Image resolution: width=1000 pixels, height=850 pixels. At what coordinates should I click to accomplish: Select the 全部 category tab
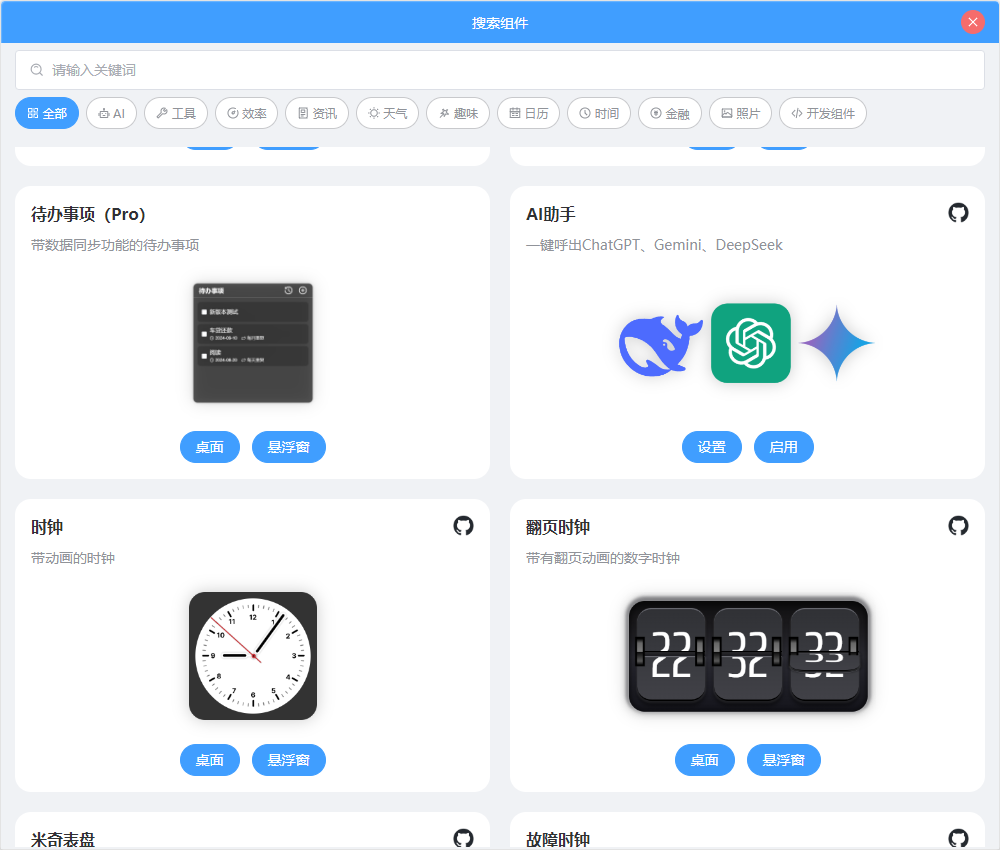47,114
